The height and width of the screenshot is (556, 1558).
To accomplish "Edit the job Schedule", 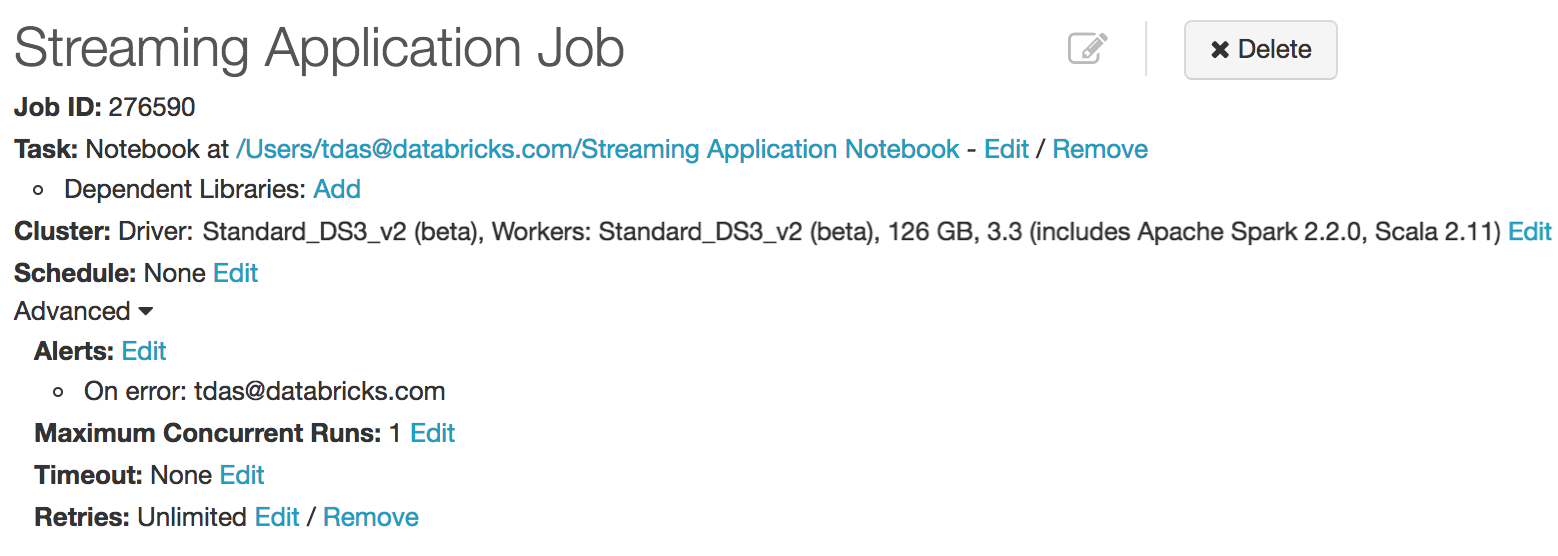I will click(x=236, y=273).
